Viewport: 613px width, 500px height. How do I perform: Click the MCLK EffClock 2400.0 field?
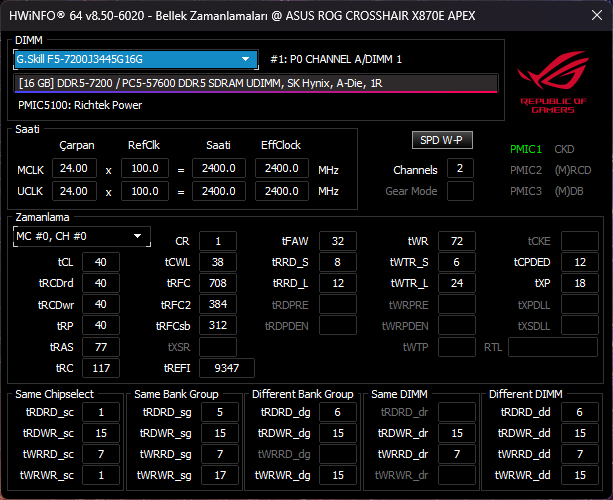(281, 168)
